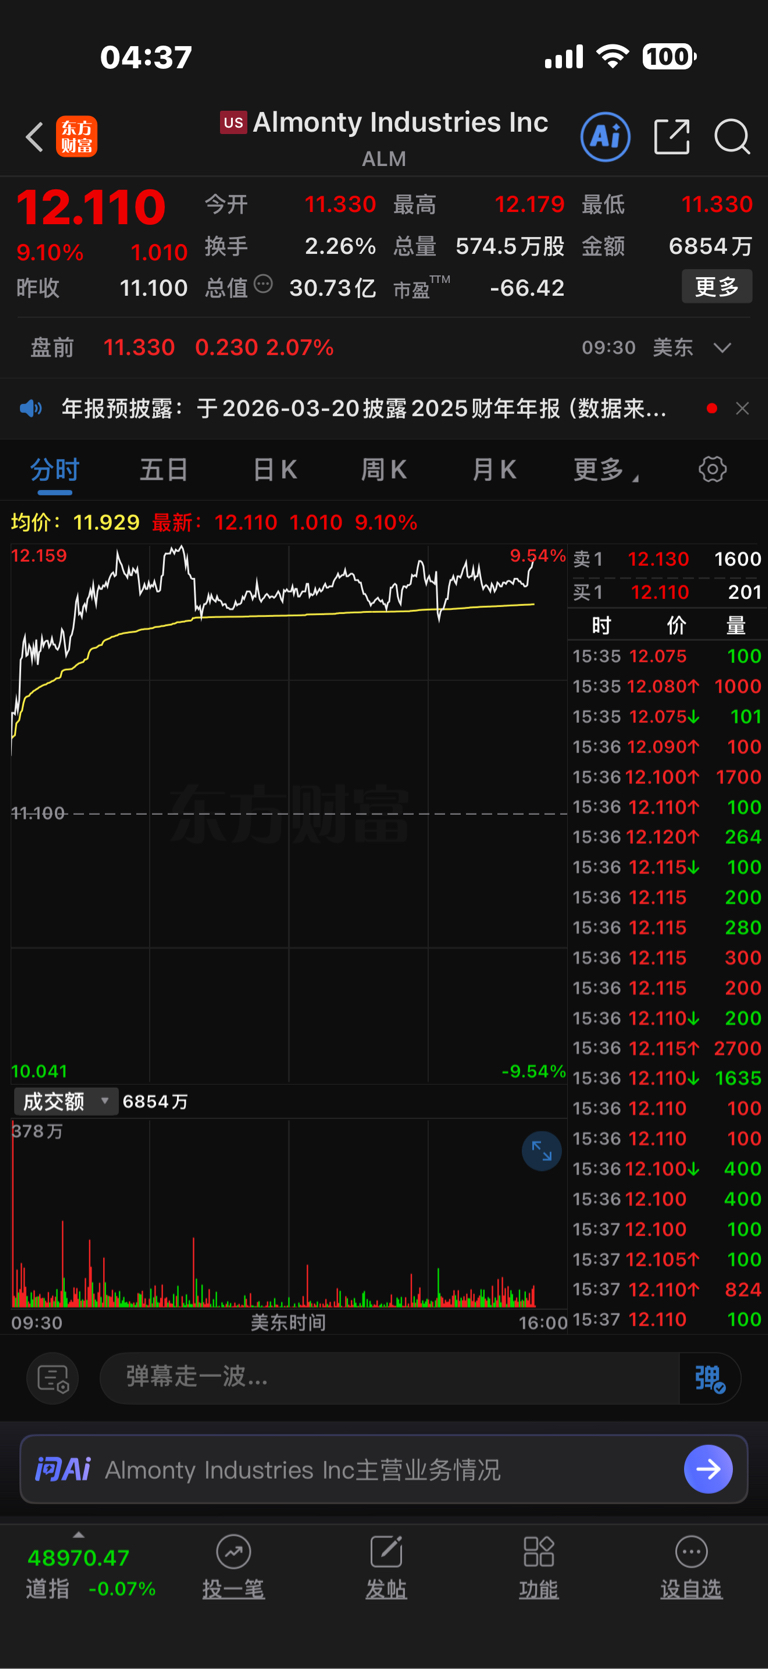Open the 成交额 indicator dropdown
Image resolution: width=768 pixels, height=1669 pixels.
66,1101
